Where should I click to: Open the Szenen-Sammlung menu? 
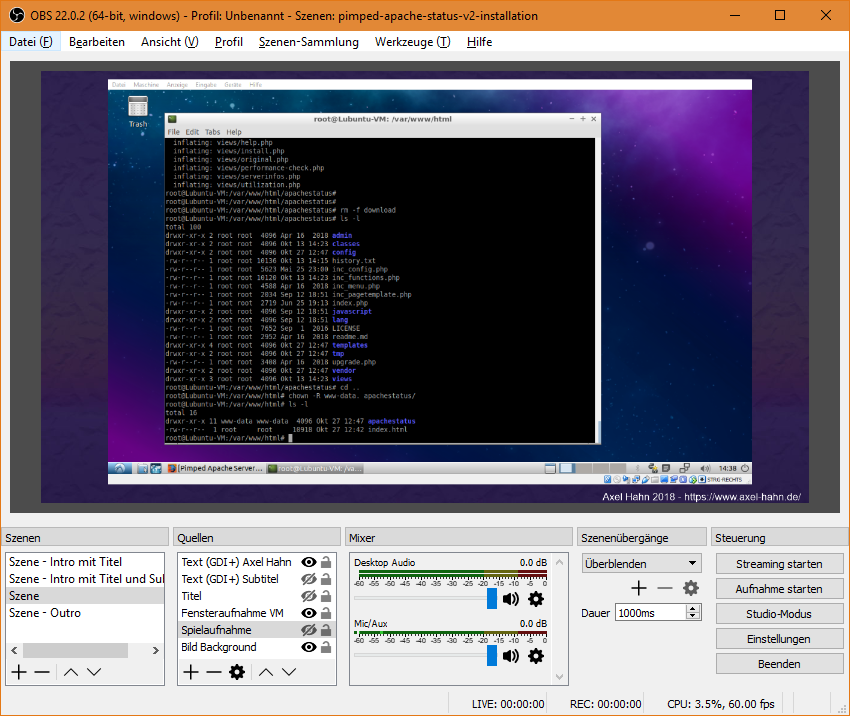click(x=308, y=42)
